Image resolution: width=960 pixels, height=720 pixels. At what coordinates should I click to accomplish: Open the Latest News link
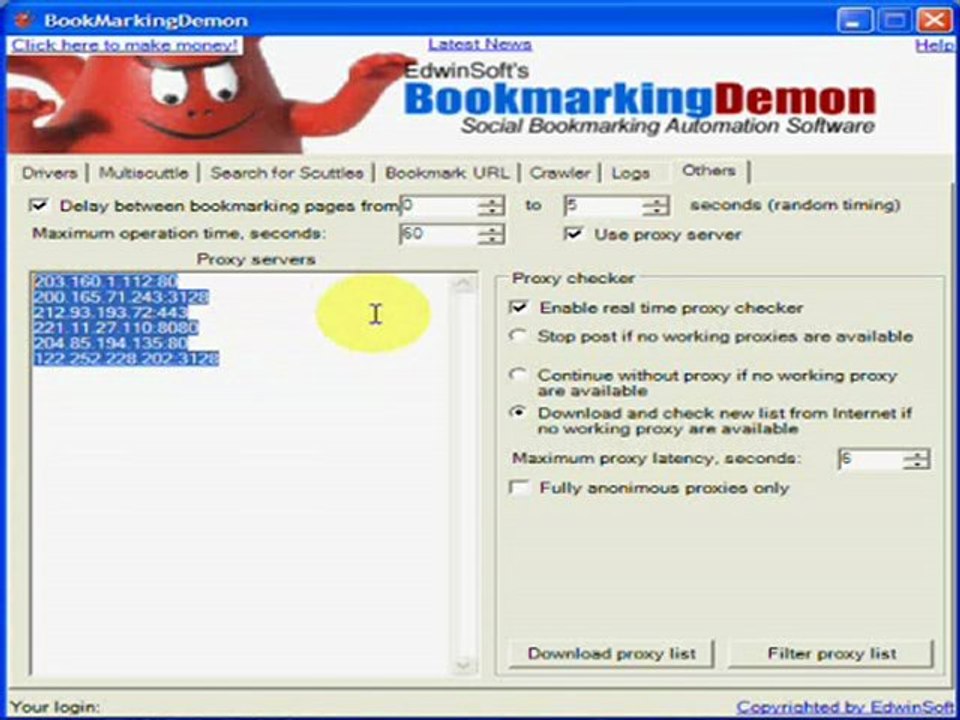point(479,44)
